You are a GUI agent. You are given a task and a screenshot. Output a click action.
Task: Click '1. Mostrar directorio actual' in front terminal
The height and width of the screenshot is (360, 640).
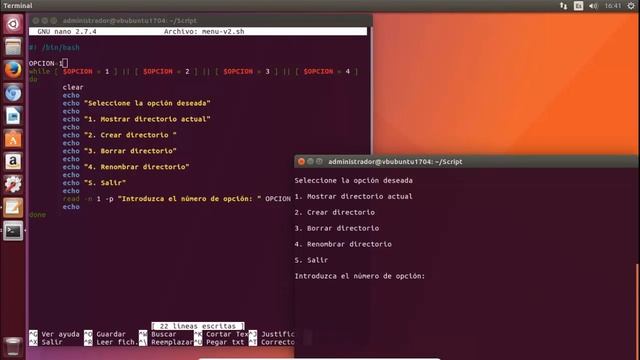click(353, 196)
